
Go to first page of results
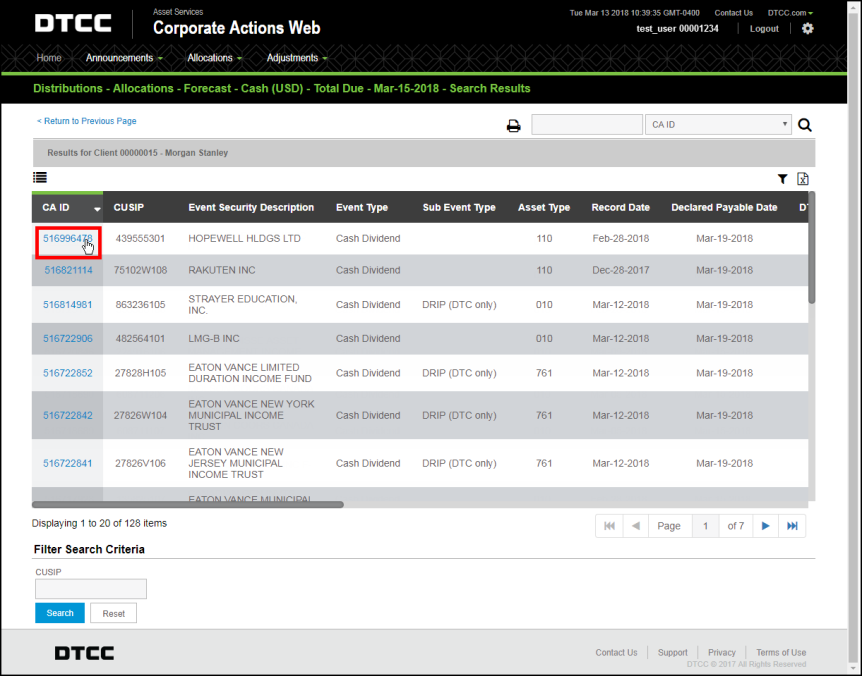click(609, 526)
